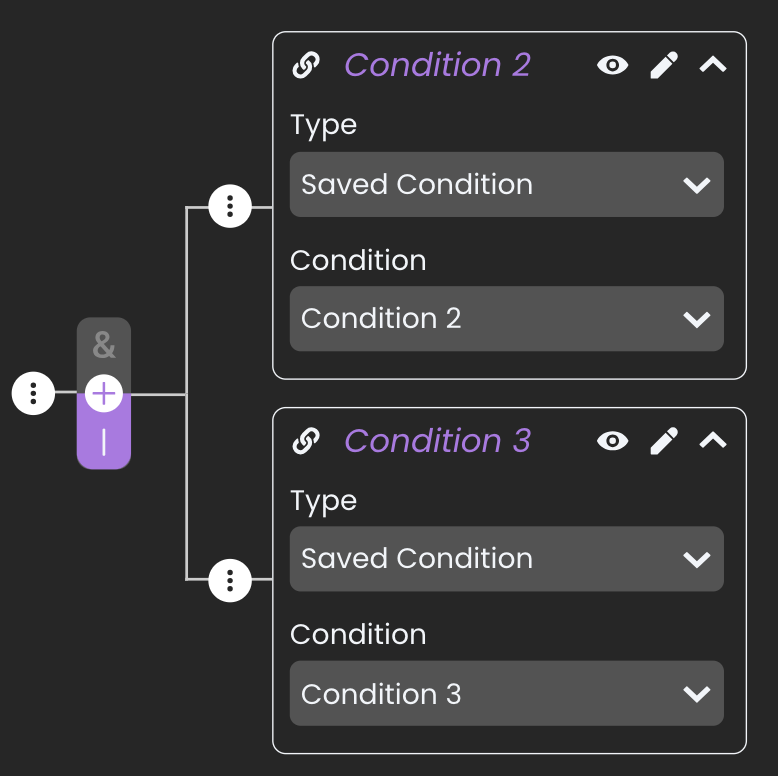Collapse the Condition 3 card with the chevron
The image size is (778, 776).
pyautogui.click(x=713, y=441)
